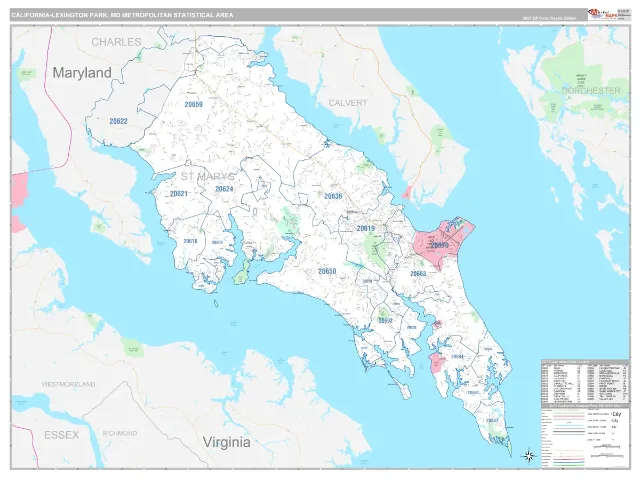Click the 'CALVERT' county label
Screen dimensions: 640x480
[348, 103]
